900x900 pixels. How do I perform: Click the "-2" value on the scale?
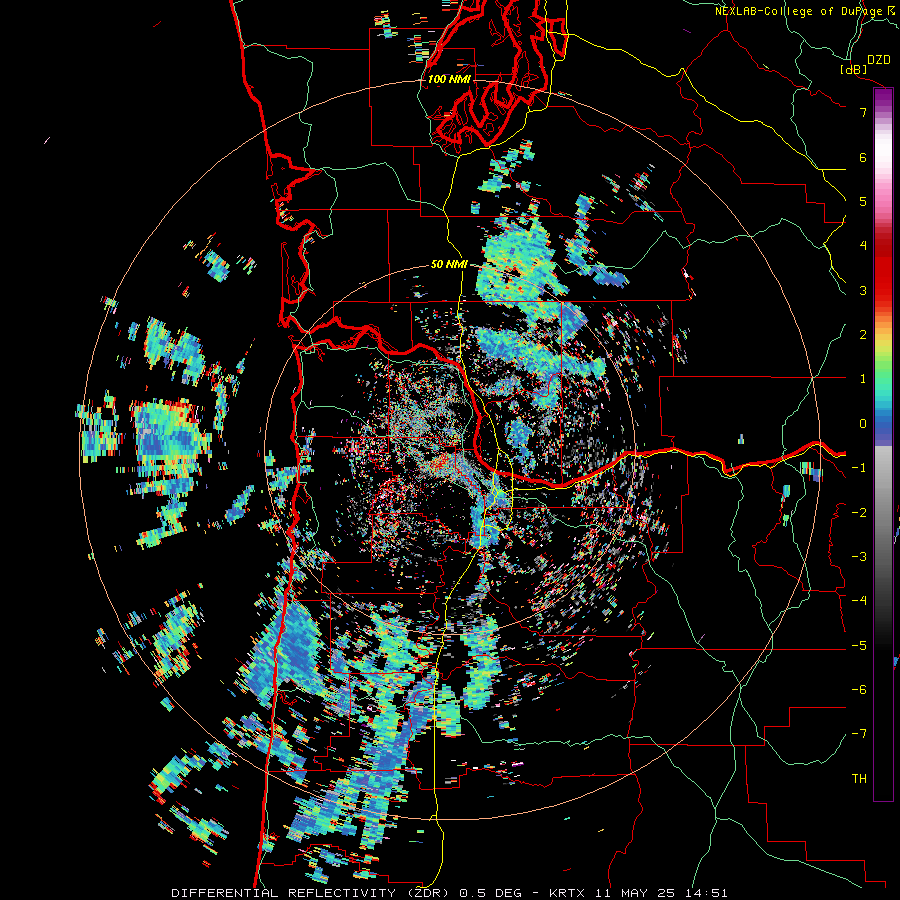coord(859,513)
